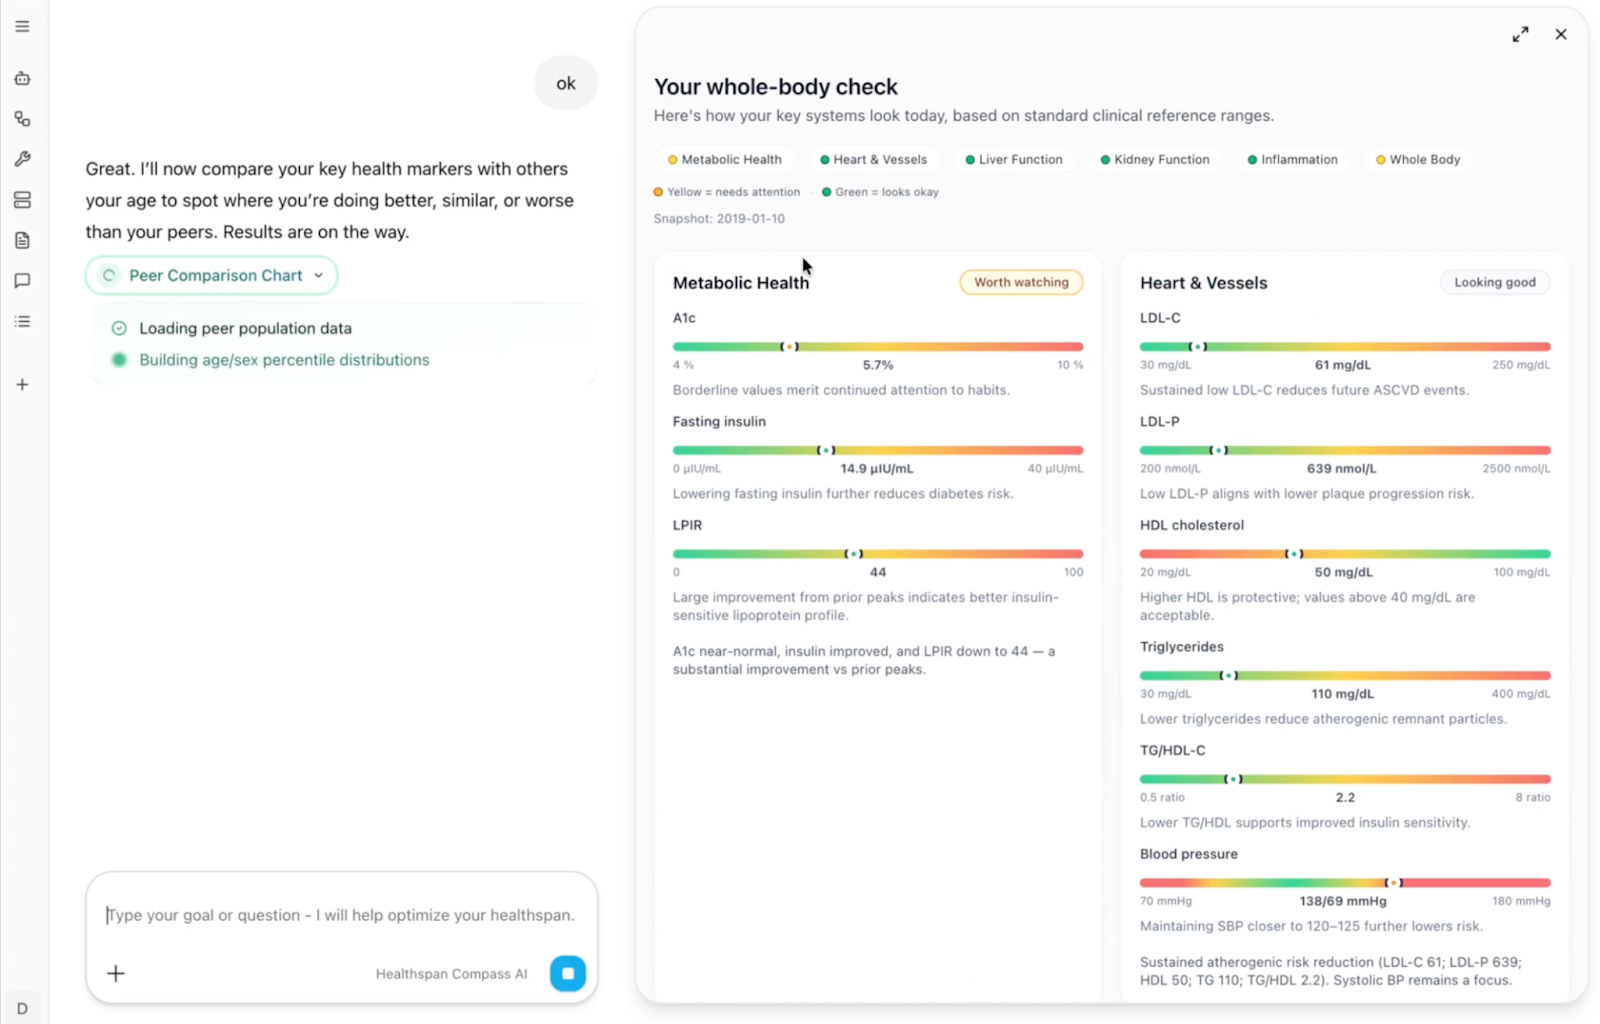Select the Liver Function filter chip
This screenshot has height=1024, width=1600.
1013,159
